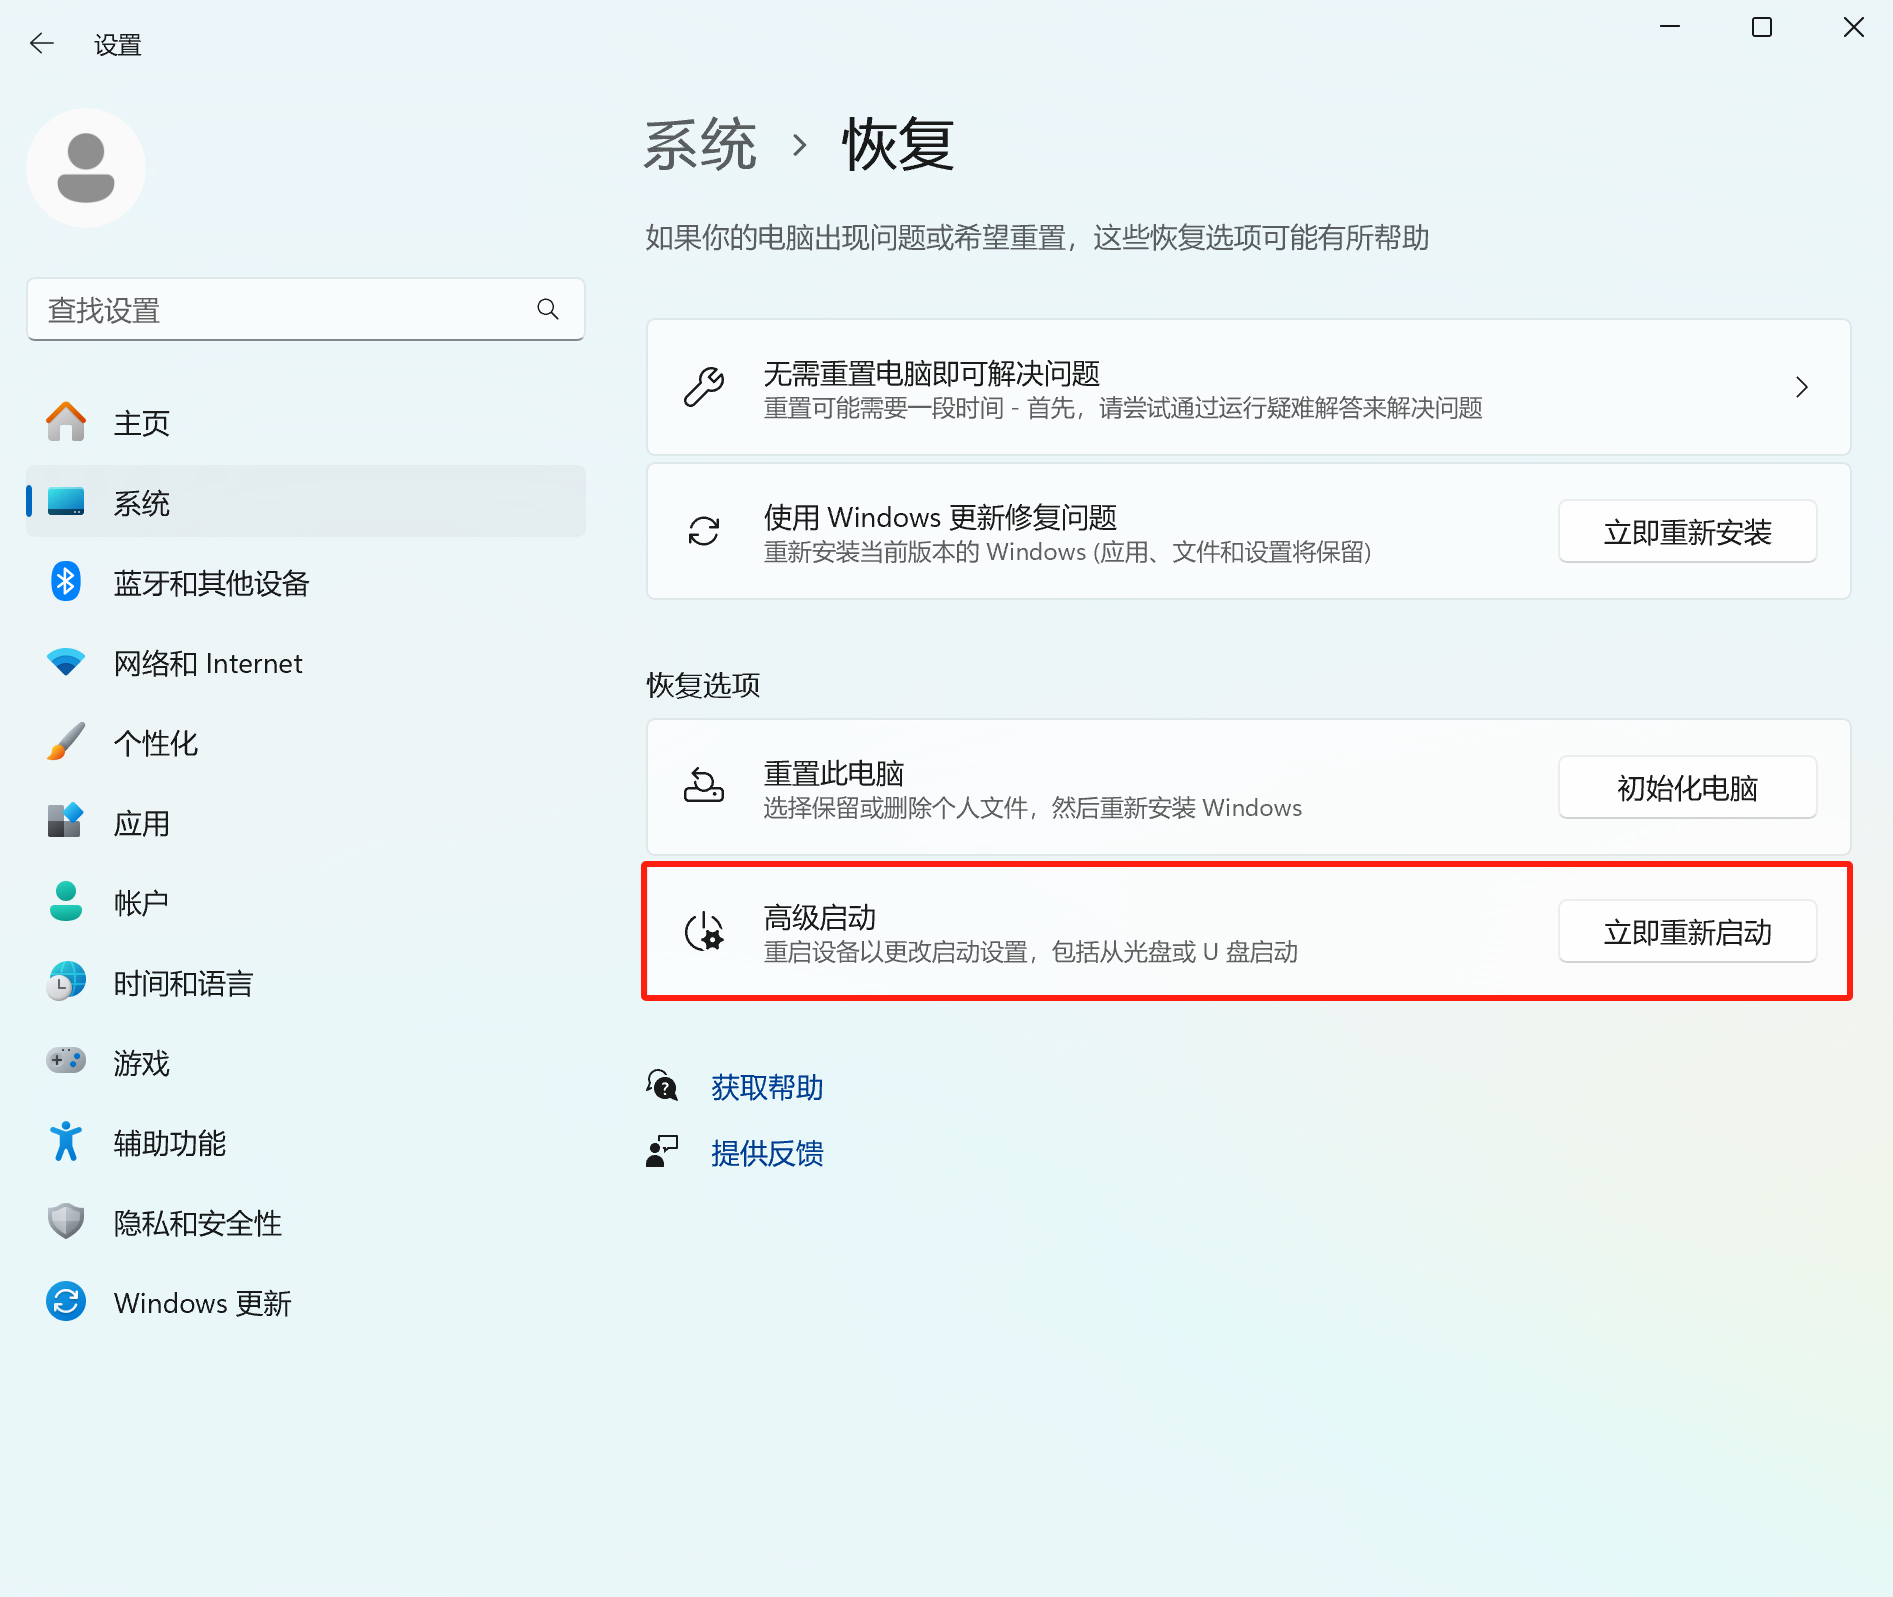Minimize the 设置 window
This screenshot has width=1893, height=1597.
[x=1670, y=27]
